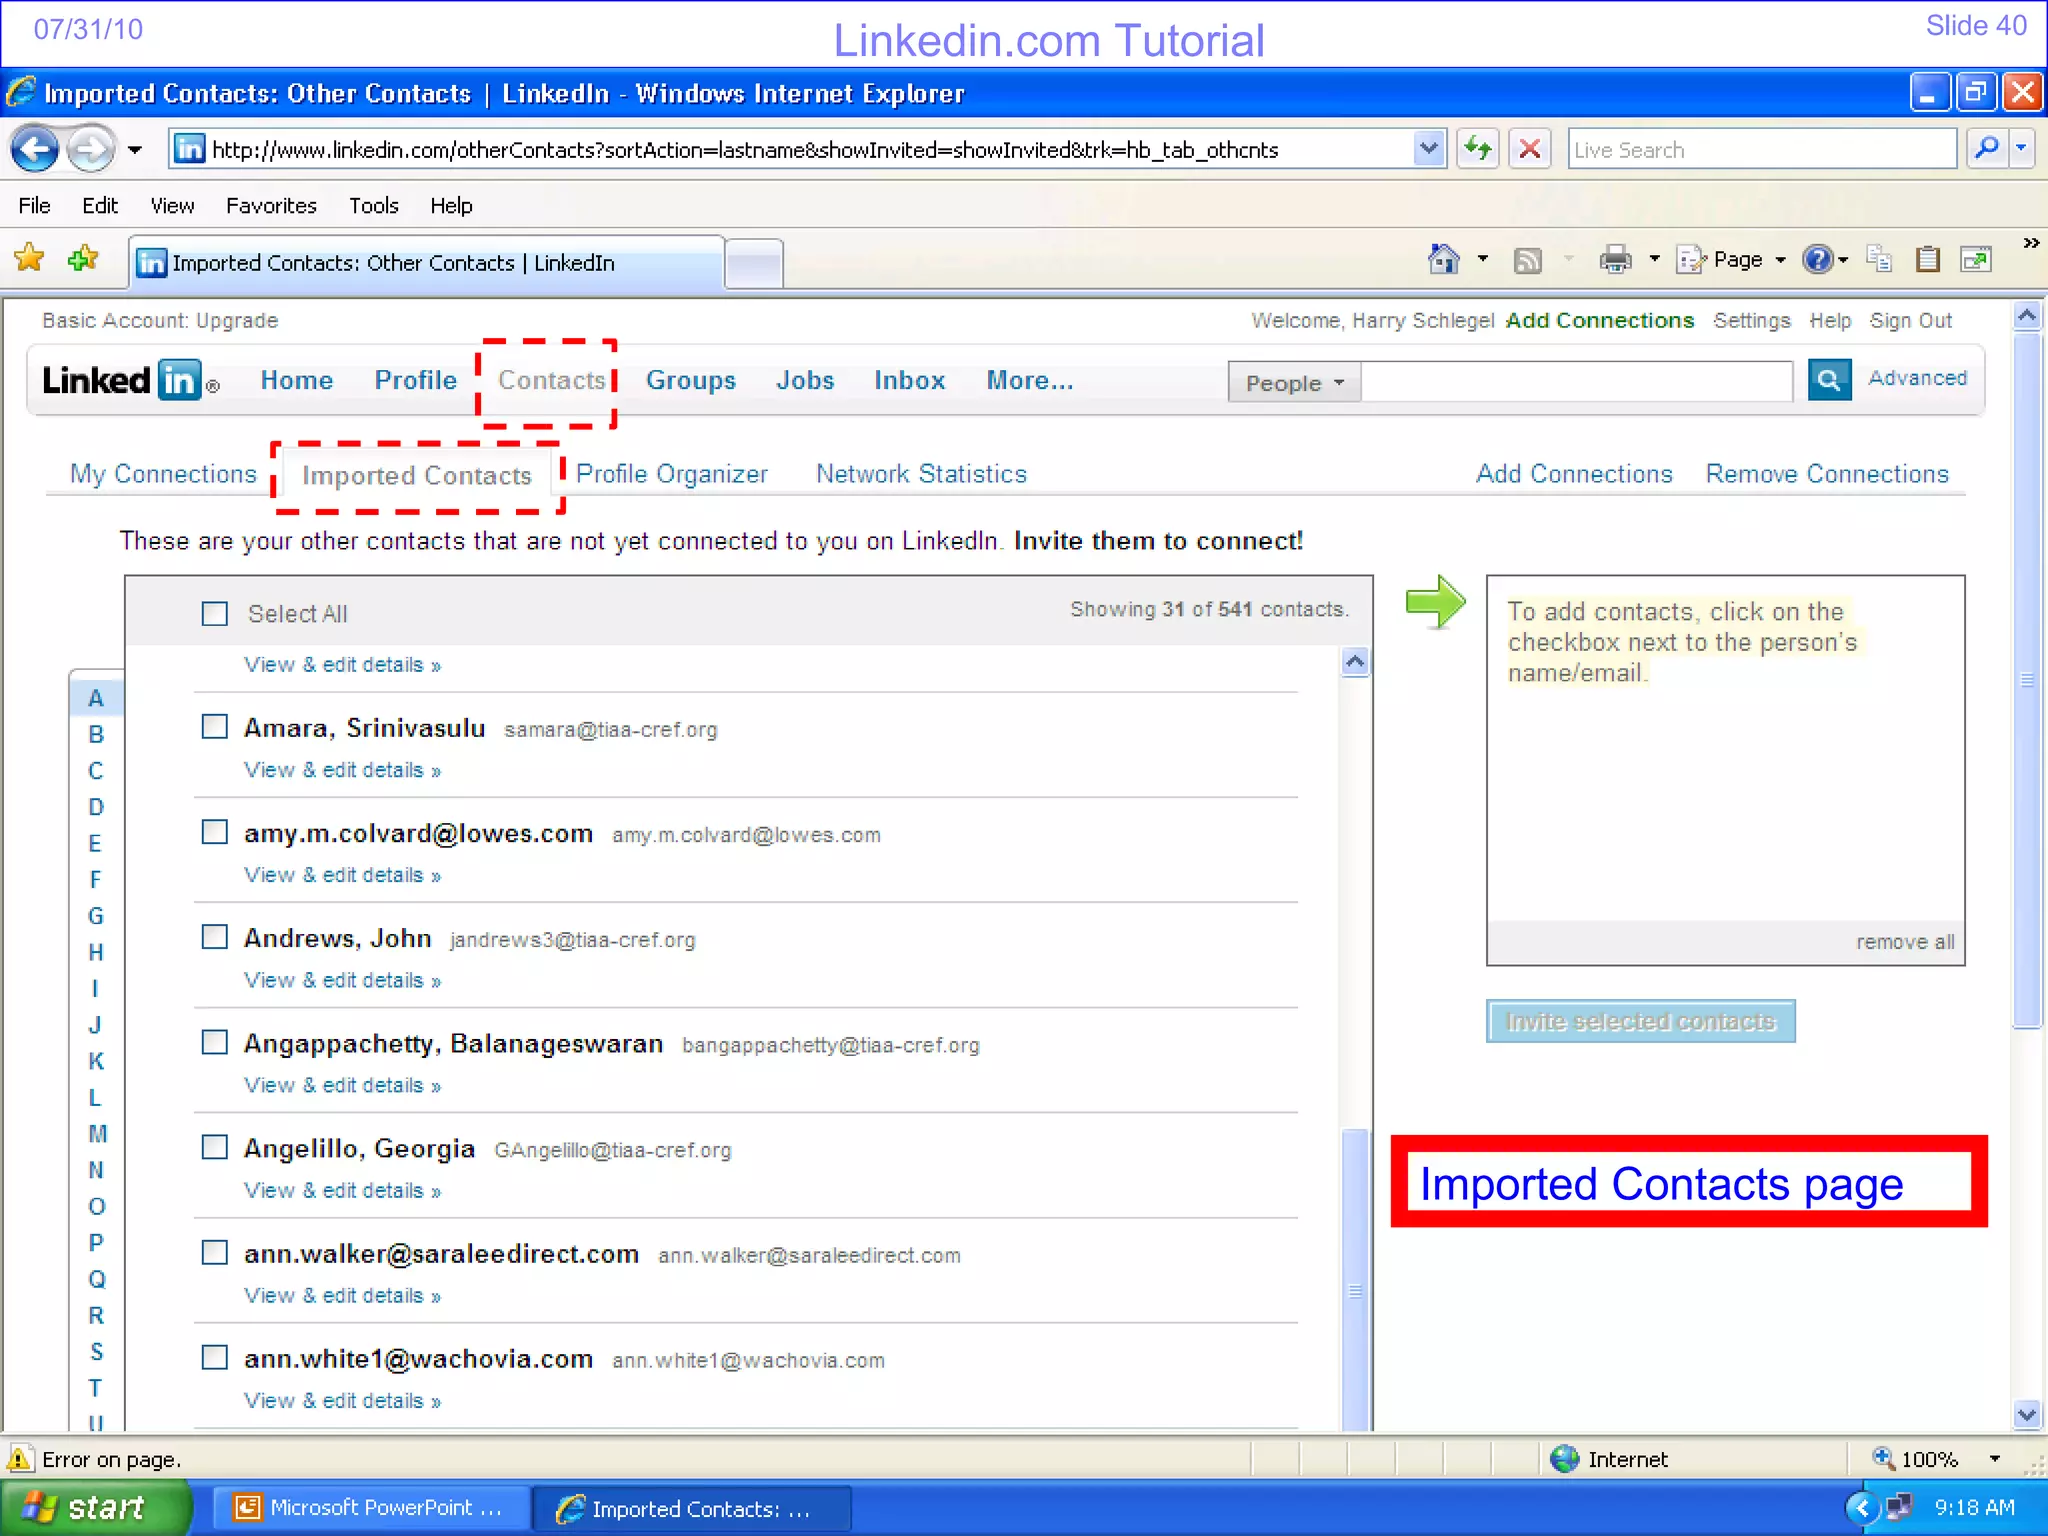This screenshot has height=1536, width=2048.
Task: Click the remove all link
Action: click(1905, 942)
